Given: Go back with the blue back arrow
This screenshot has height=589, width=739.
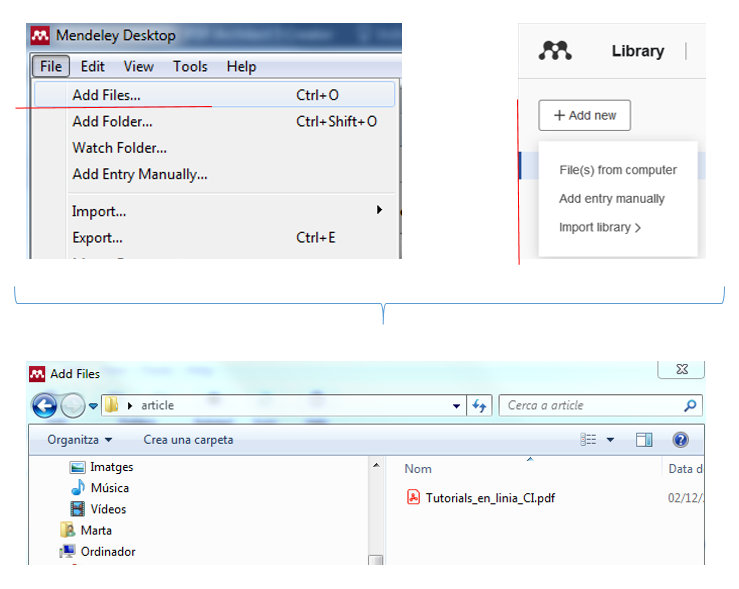Looking at the screenshot, I should pos(44,405).
